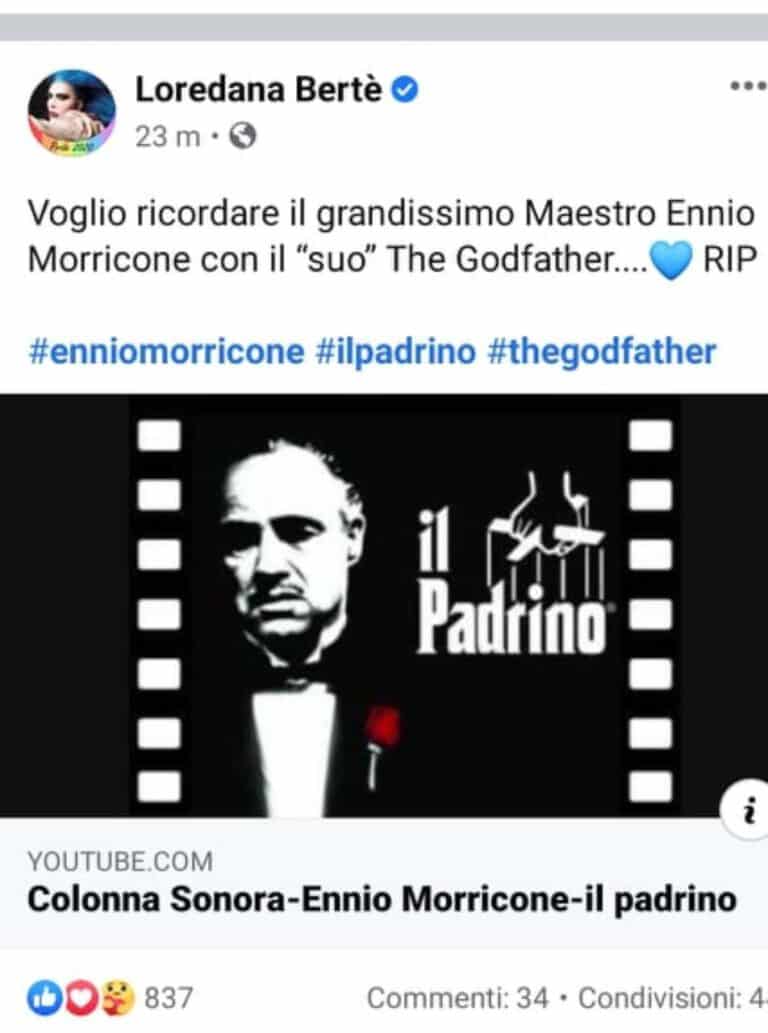The image size is (768, 1033).
Task: Open the three-dot post options menu
Action: tap(749, 86)
